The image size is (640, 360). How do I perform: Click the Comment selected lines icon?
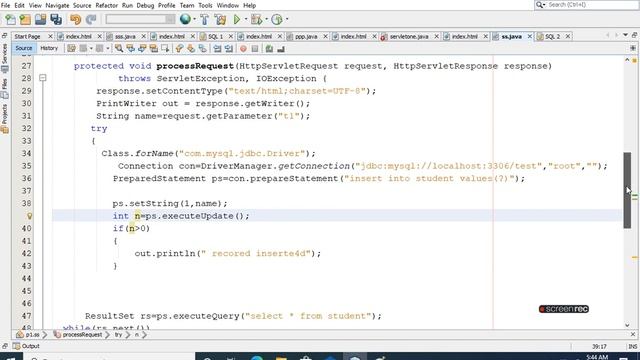269,49
